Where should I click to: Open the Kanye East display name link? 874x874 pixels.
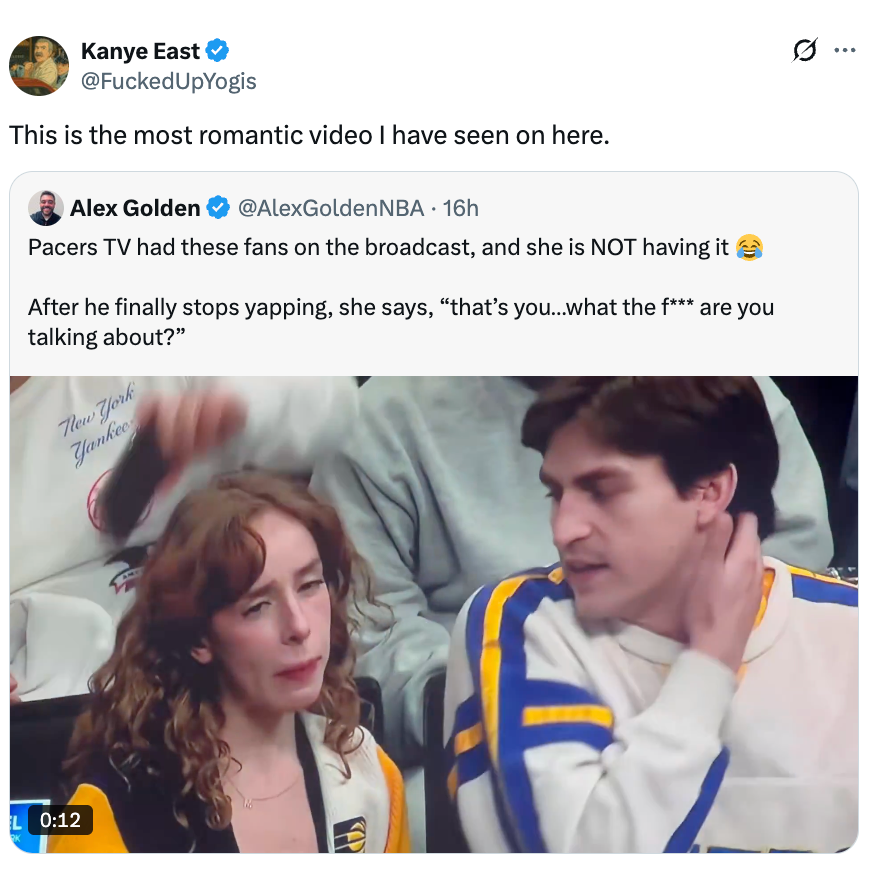click(x=140, y=51)
